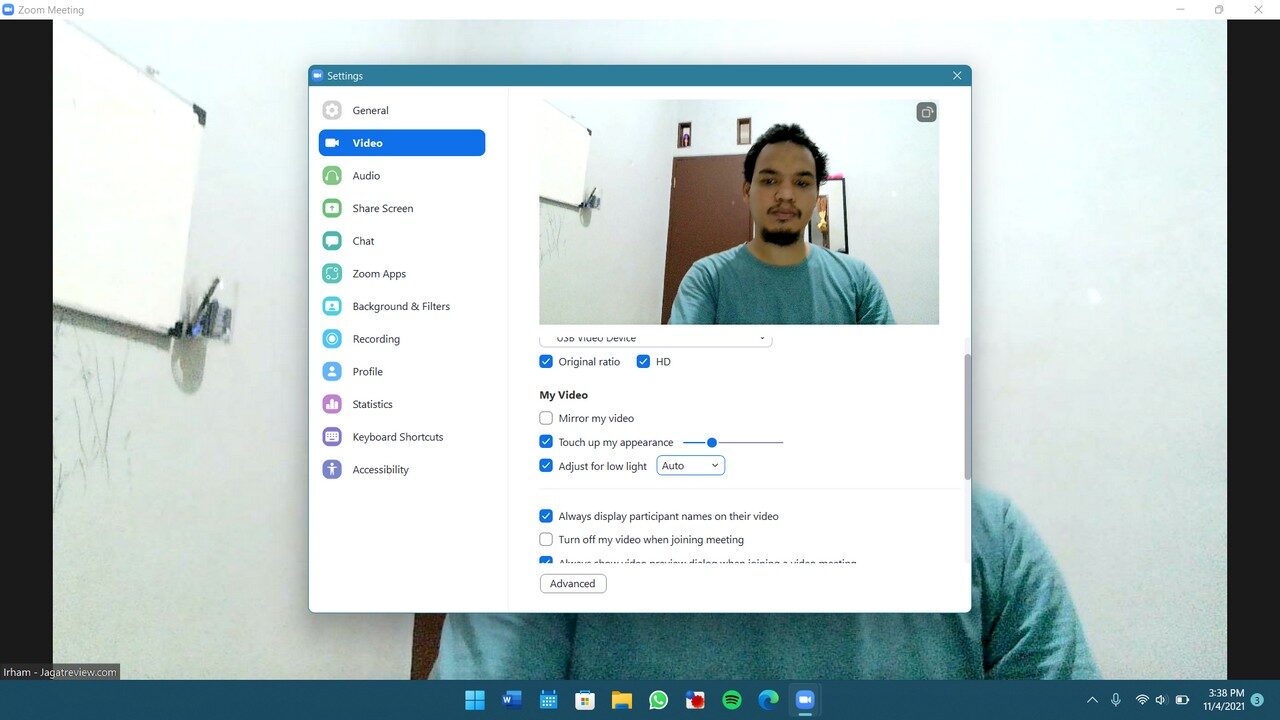This screenshot has height=720, width=1280.
Task: Click the settings panel vertical scrollbar
Action: (967, 416)
